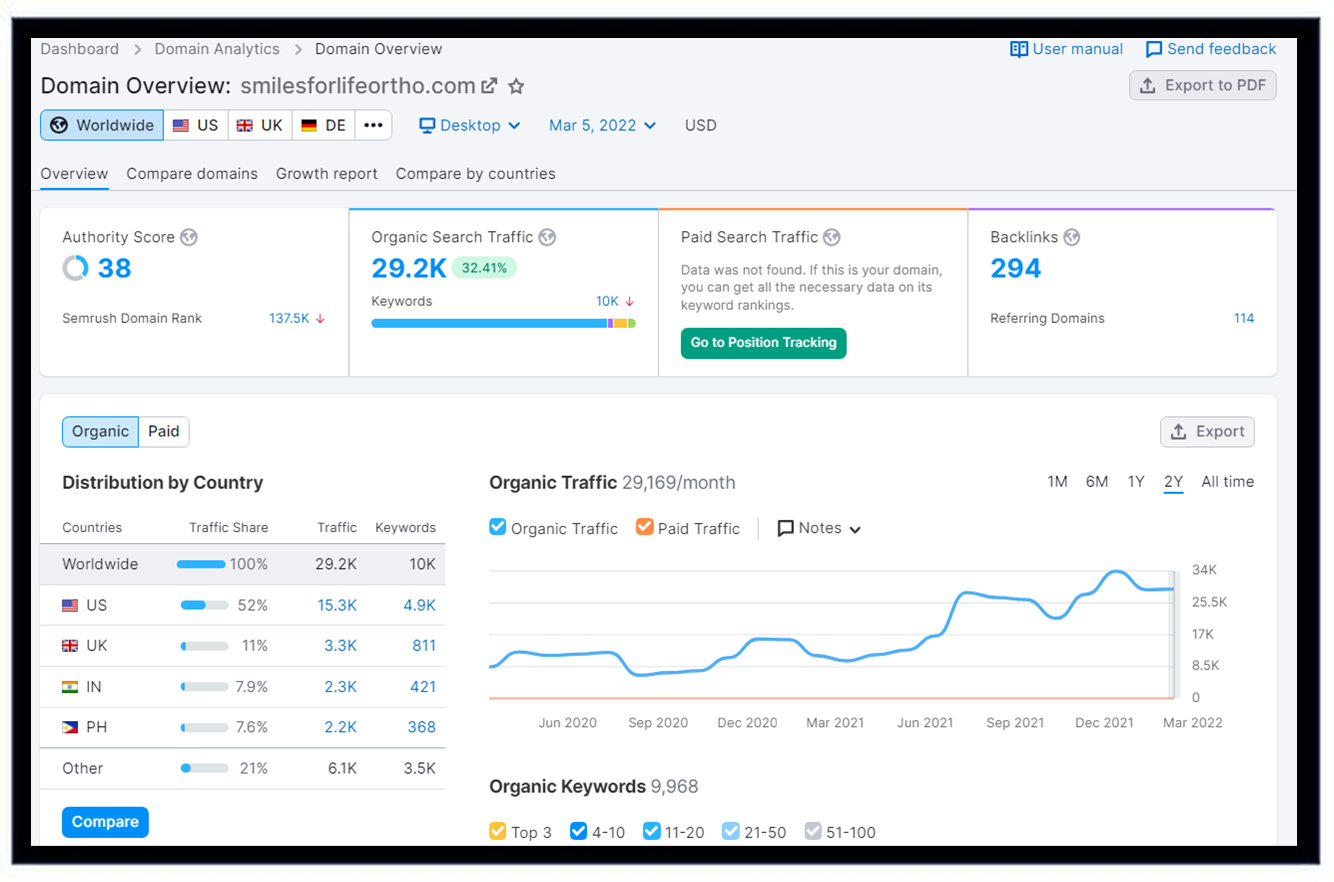This screenshot has height=882, width=1334.
Task: Open the US 15.3K traffic value
Action: coord(337,605)
